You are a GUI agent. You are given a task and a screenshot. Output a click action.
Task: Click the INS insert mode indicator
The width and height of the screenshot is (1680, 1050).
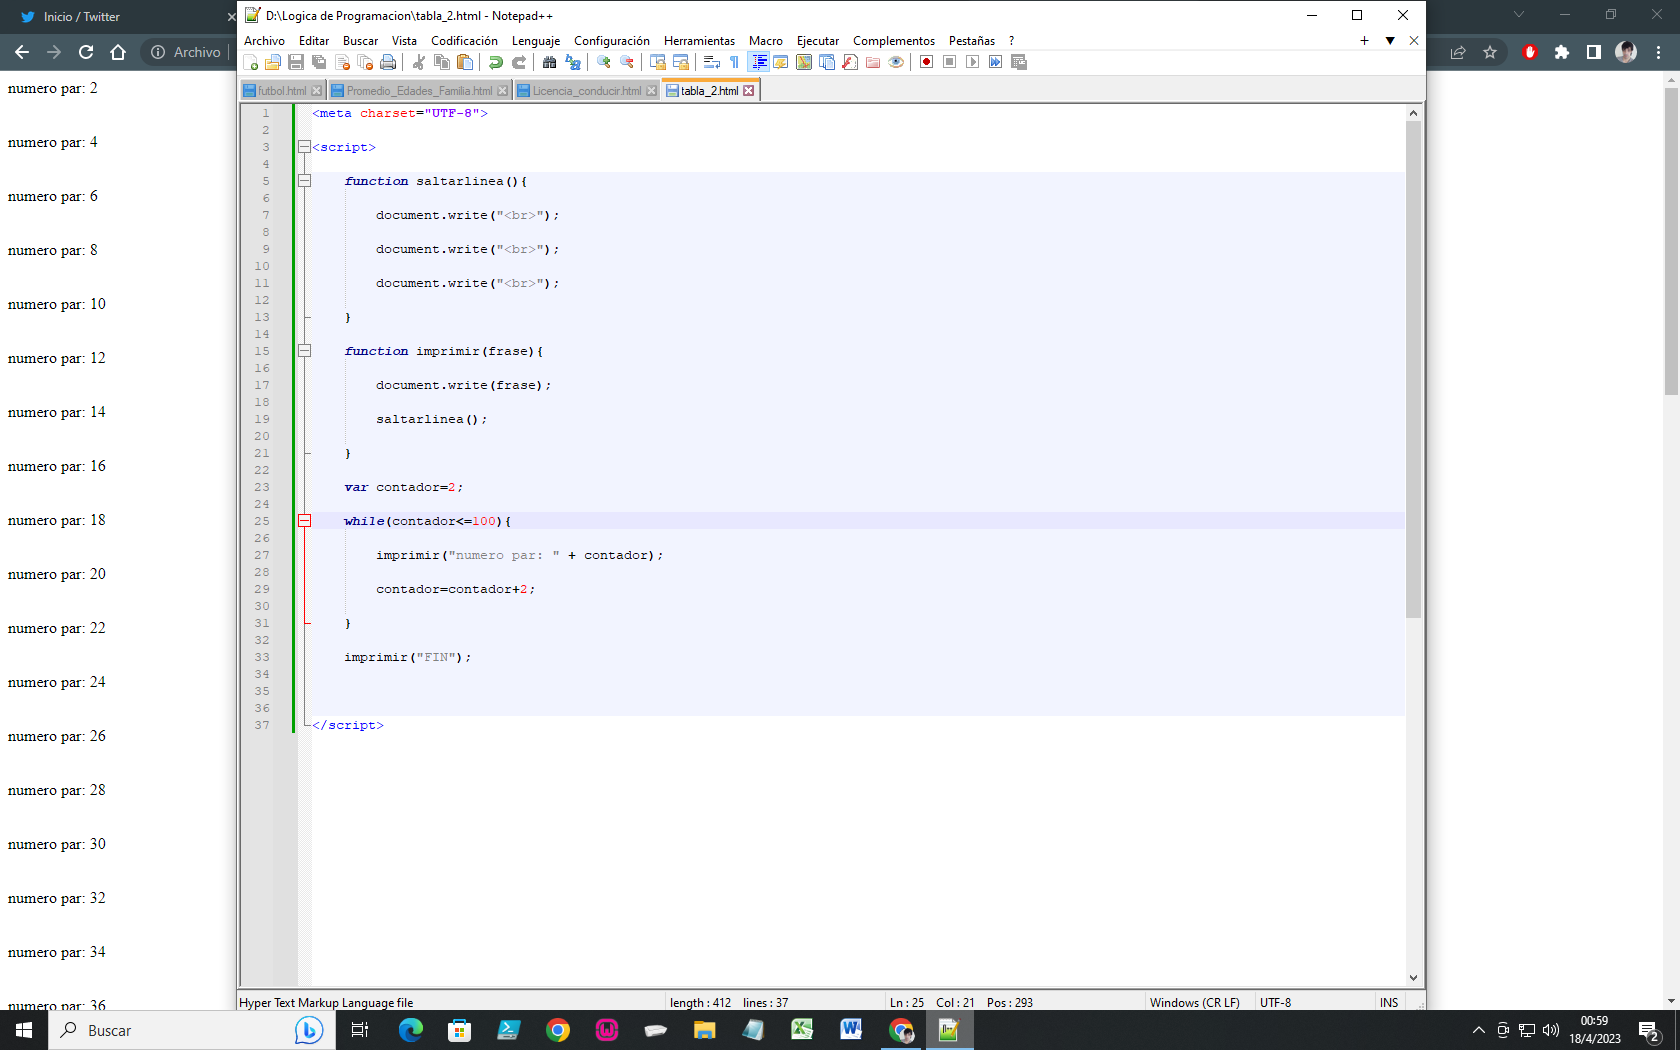[x=1389, y=1002]
